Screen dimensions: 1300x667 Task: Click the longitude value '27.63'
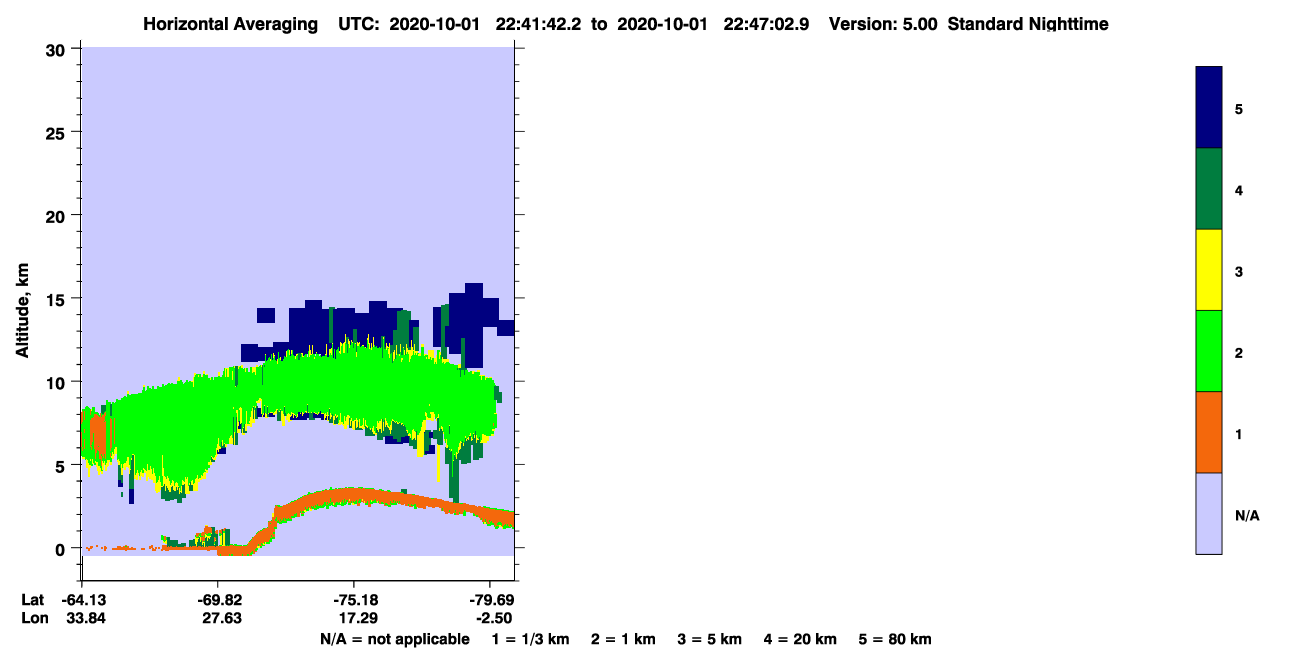coord(221,618)
